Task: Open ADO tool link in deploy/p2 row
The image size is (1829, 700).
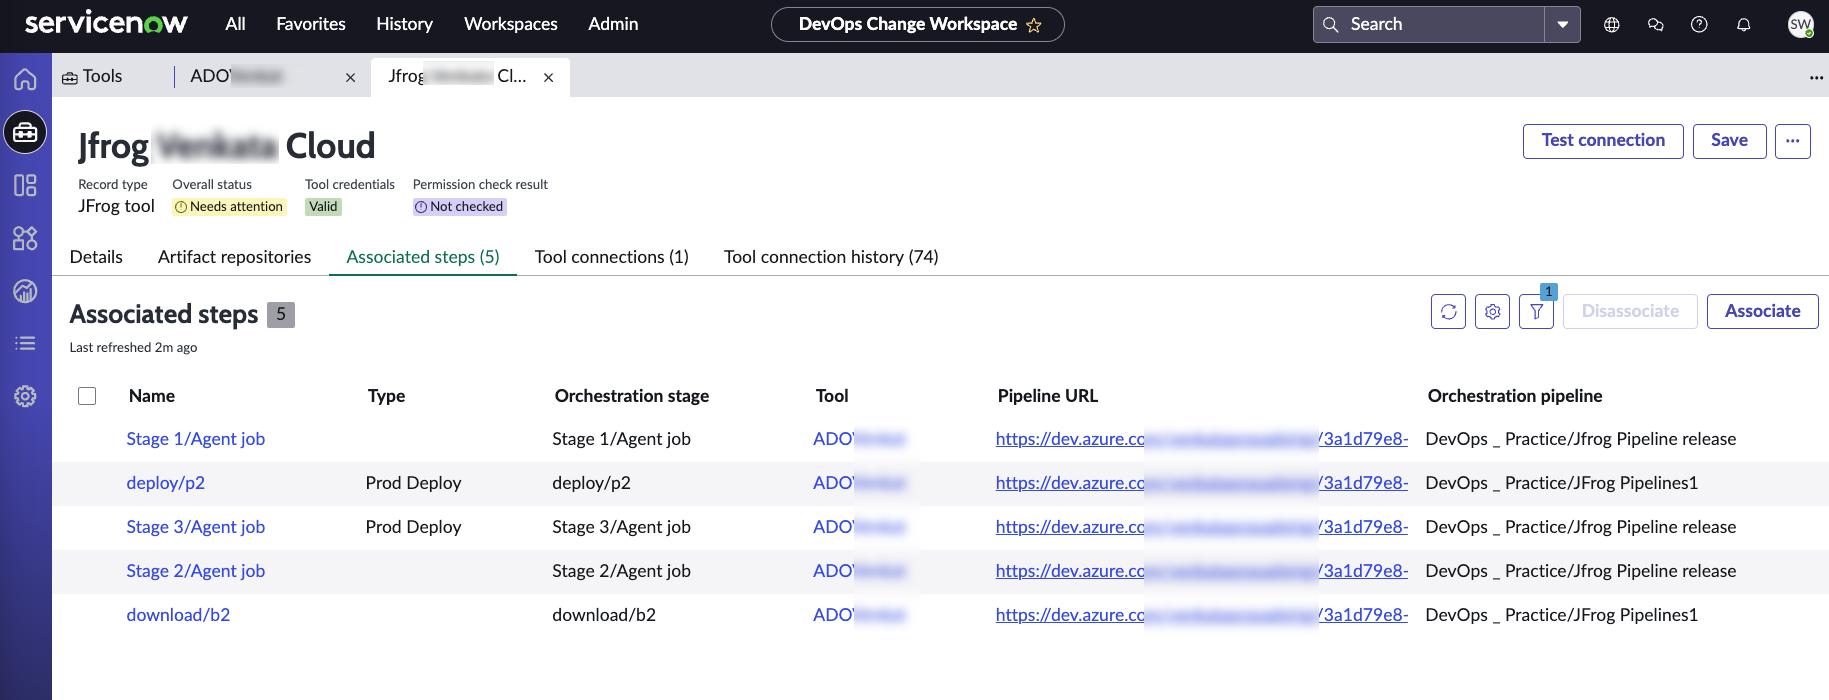Action: [859, 483]
